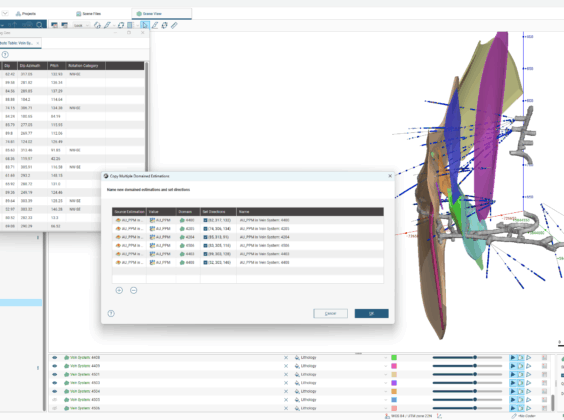This screenshot has width=564, height=420.
Task: Click the OK button in dialog
Action: [372, 314]
